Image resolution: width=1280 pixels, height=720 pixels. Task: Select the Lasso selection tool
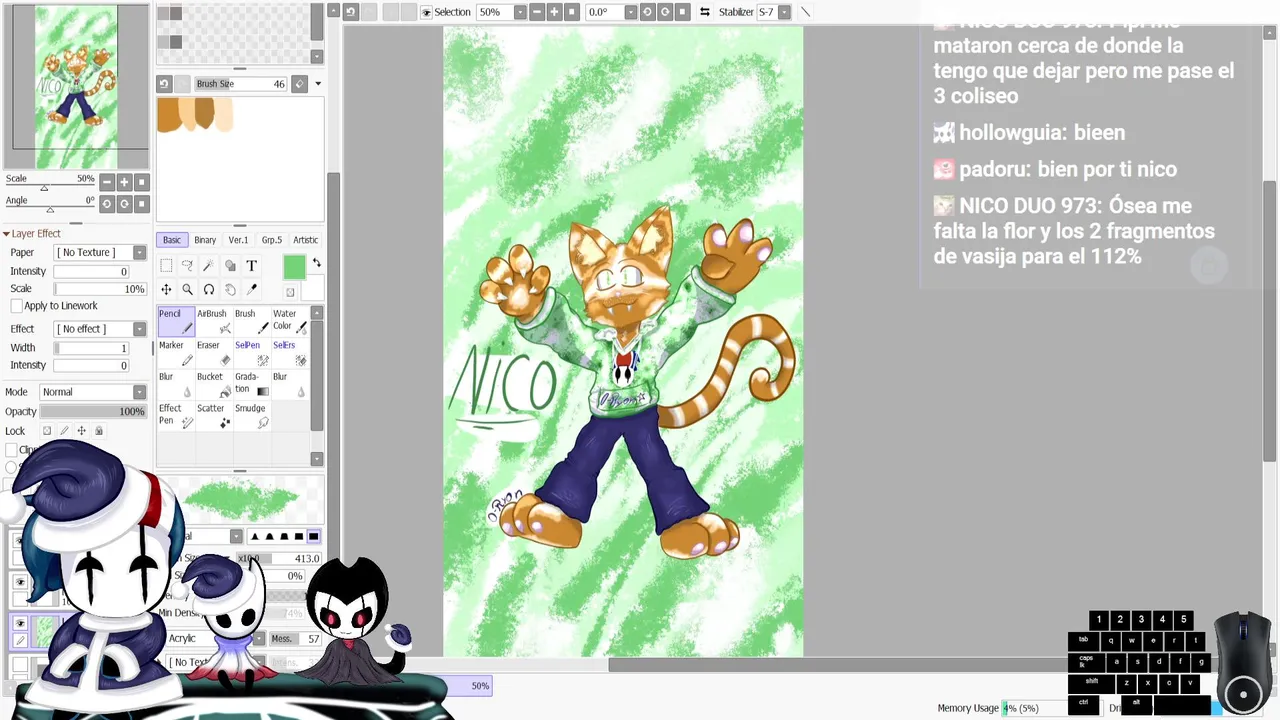(187, 265)
